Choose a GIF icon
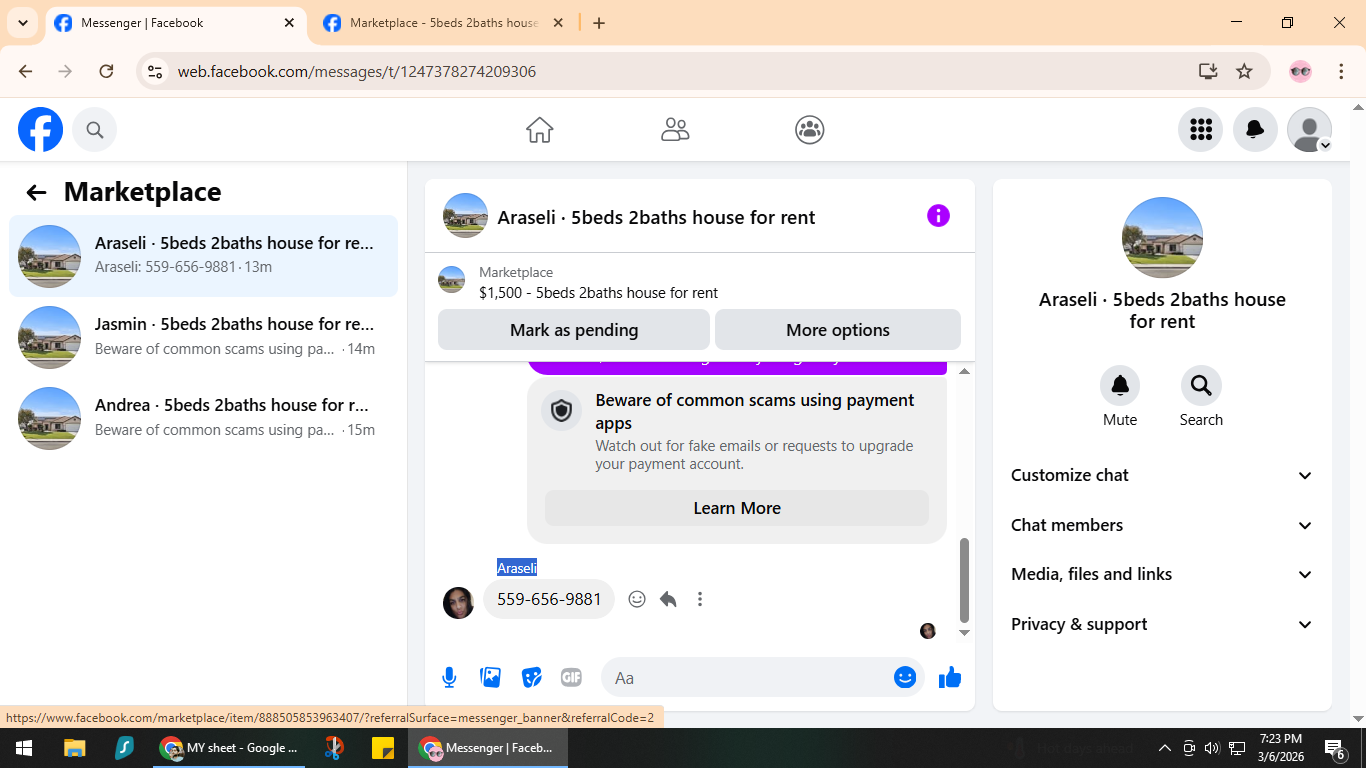1366x768 pixels. tap(571, 678)
